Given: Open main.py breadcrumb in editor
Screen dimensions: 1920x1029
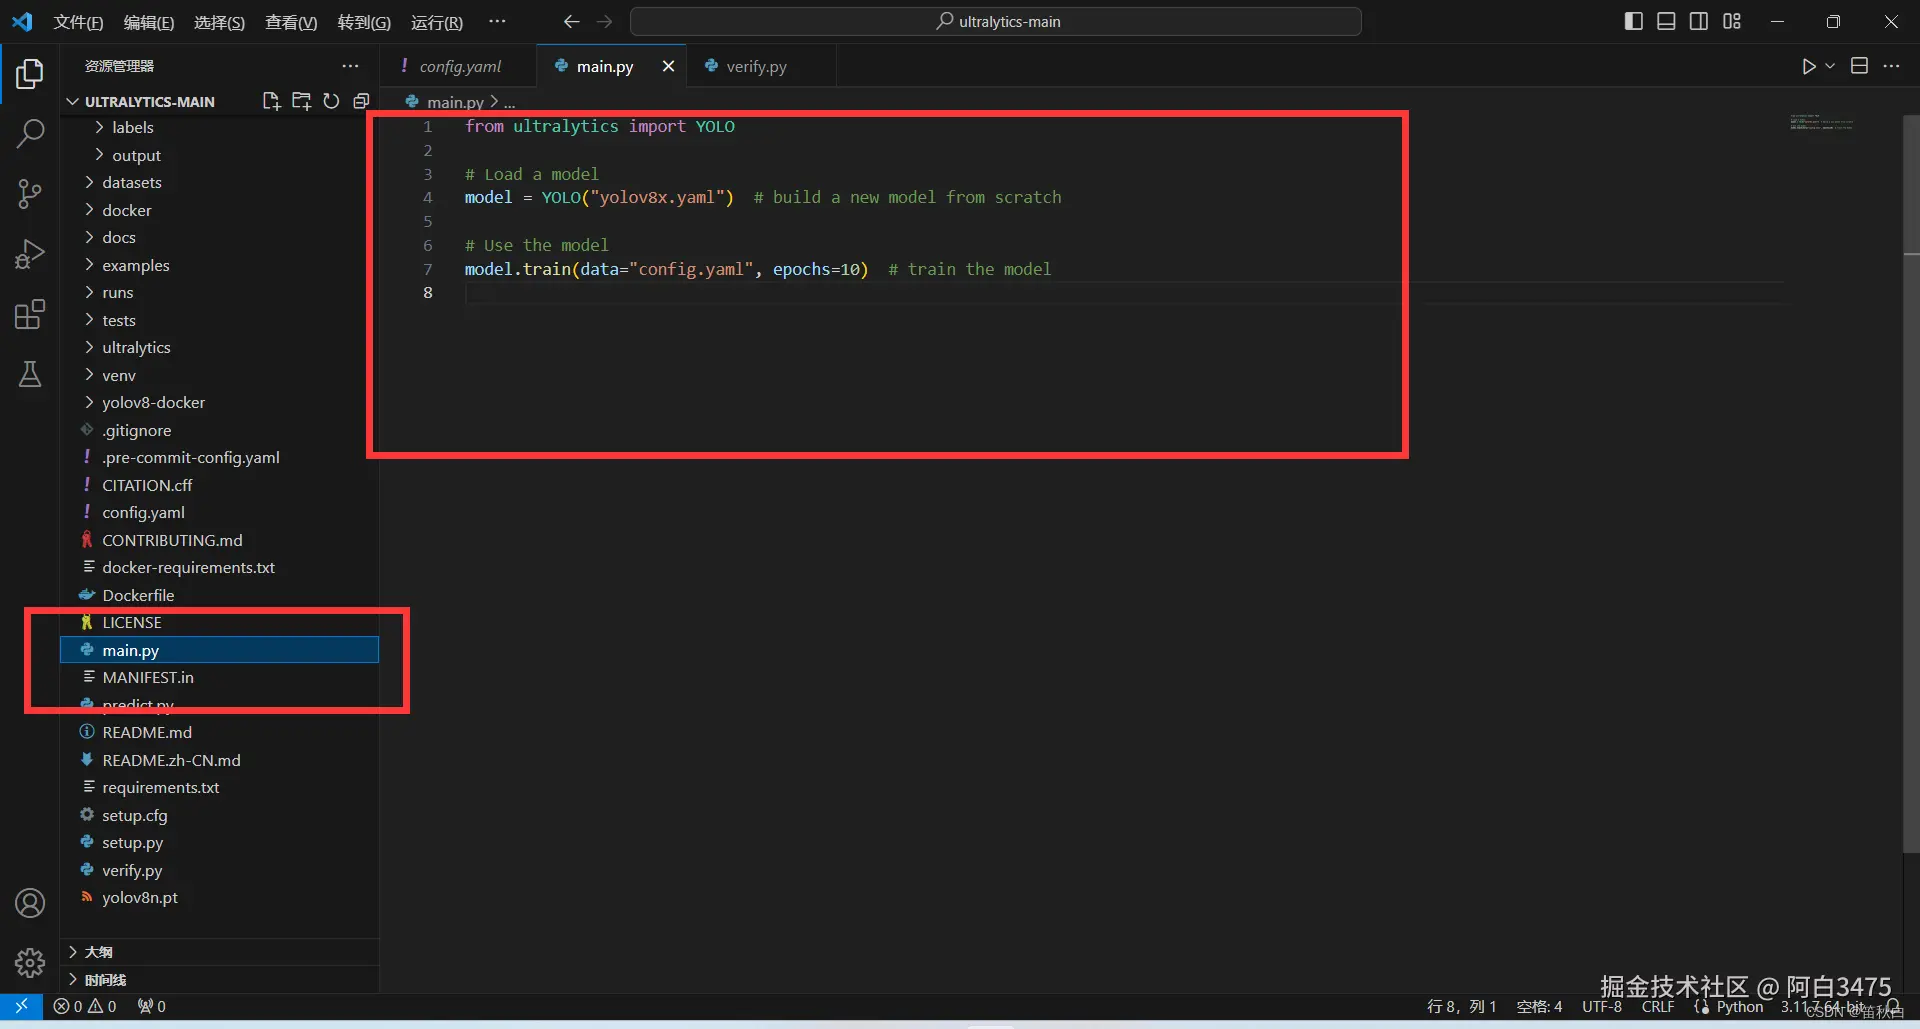Looking at the screenshot, I should (455, 102).
